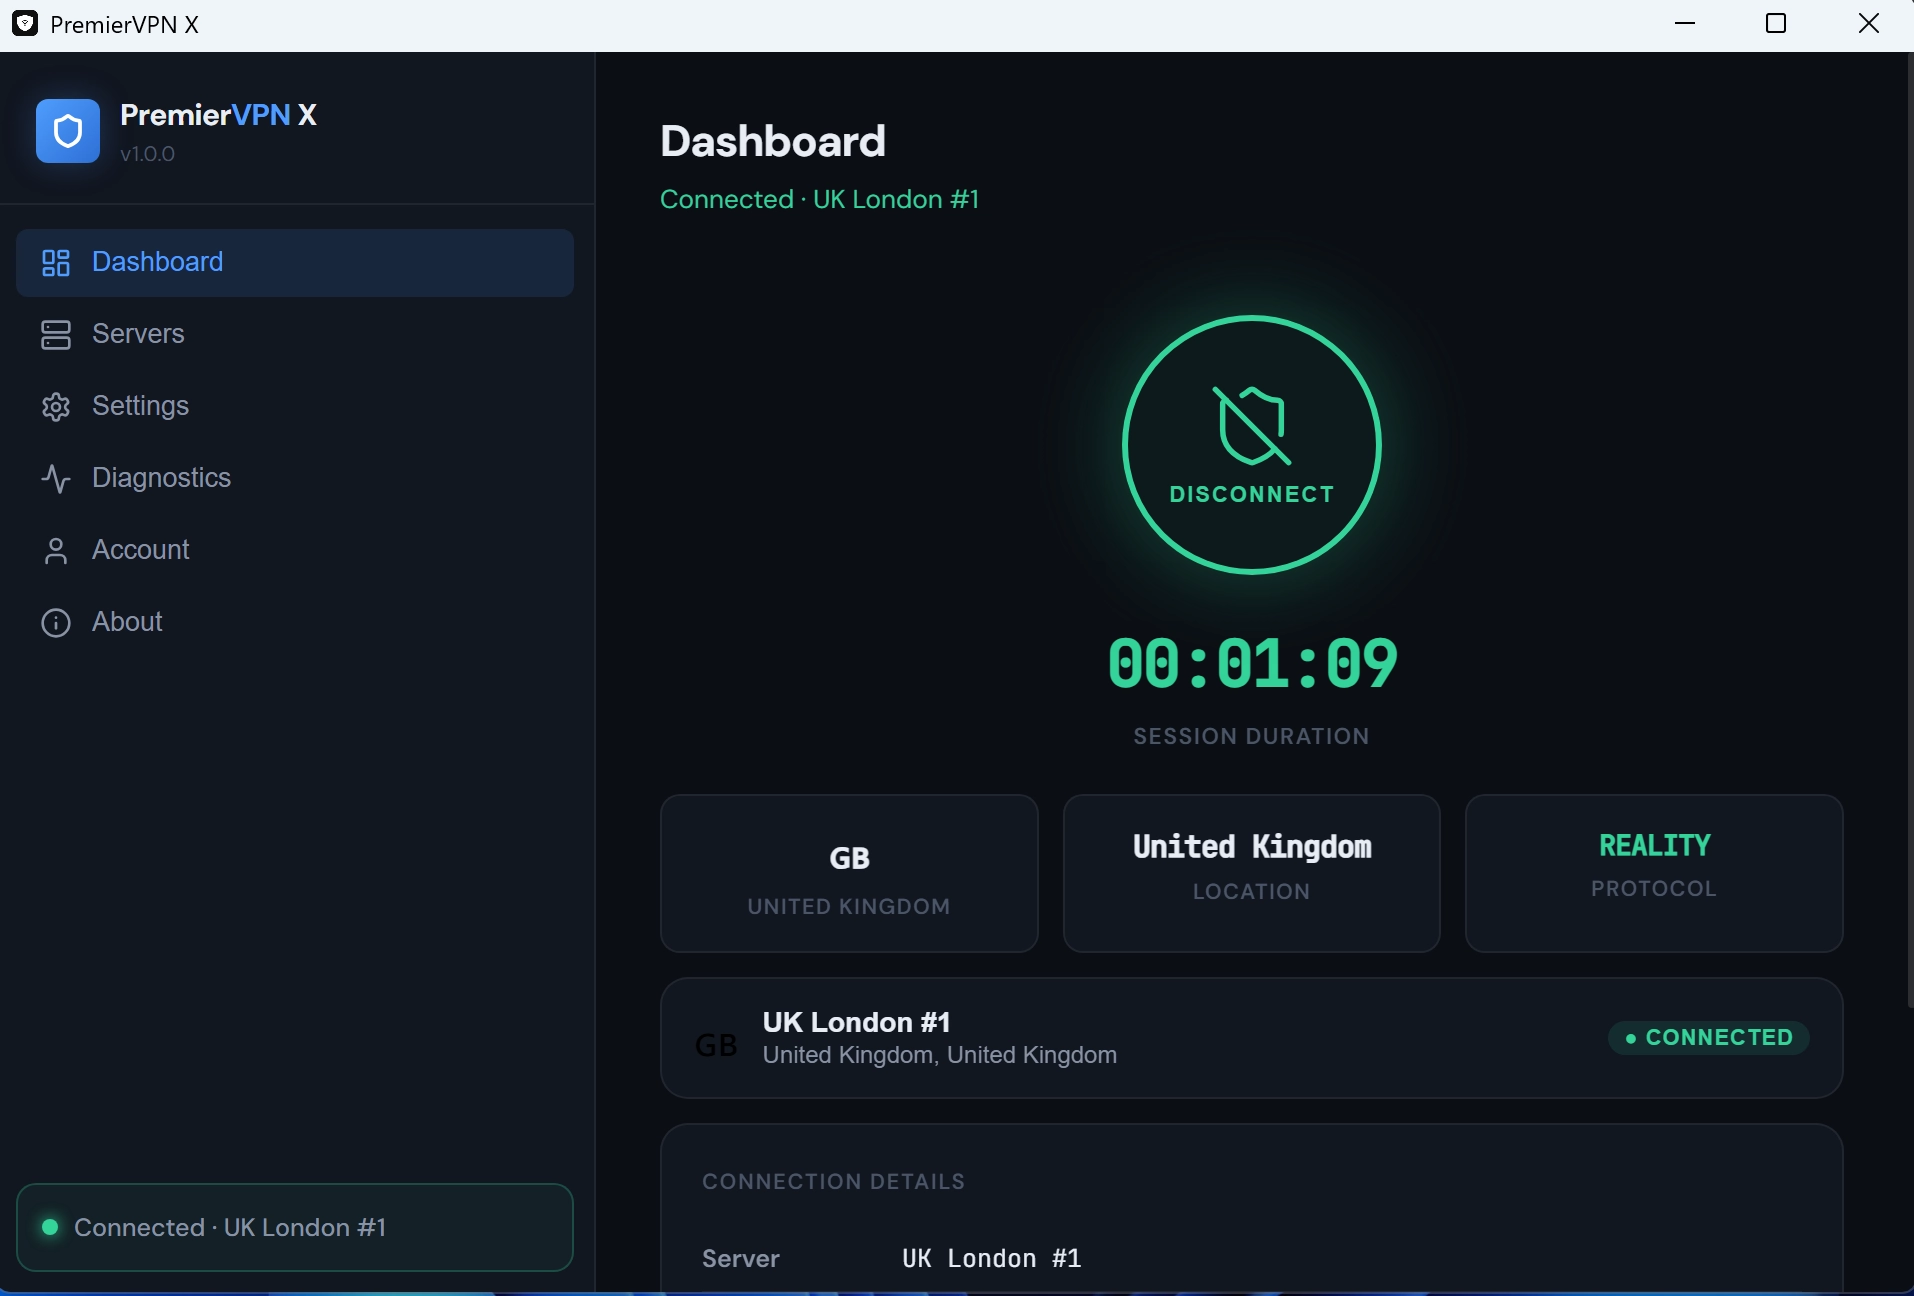Click the CONNECTED status badge

tap(1707, 1037)
